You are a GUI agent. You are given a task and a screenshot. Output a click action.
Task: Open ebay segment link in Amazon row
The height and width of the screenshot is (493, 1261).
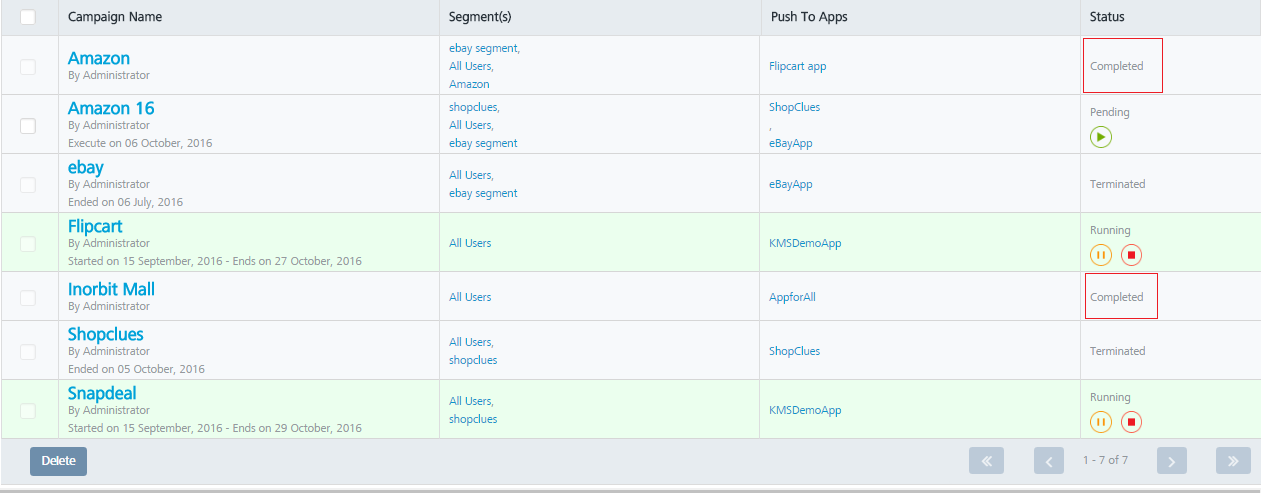tap(484, 48)
